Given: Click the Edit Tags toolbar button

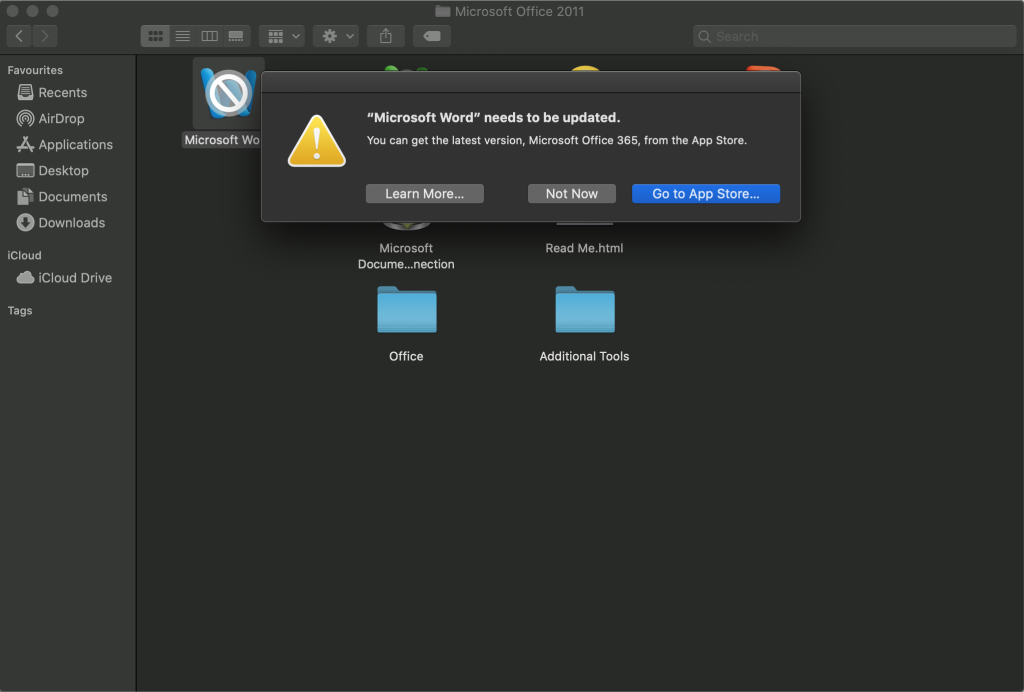Looking at the screenshot, I should (432, 36).
